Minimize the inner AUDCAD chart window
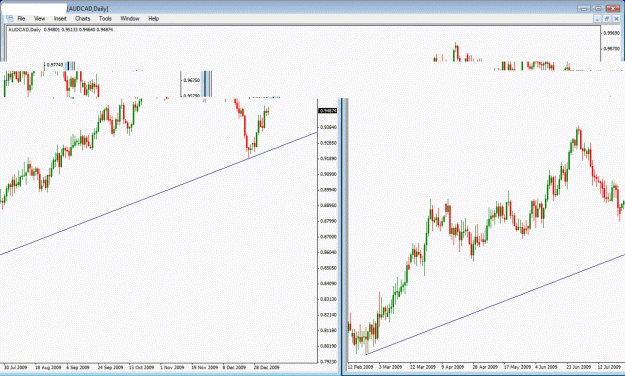The width and height of the screenshot is (625, 376). click(597, 19)
